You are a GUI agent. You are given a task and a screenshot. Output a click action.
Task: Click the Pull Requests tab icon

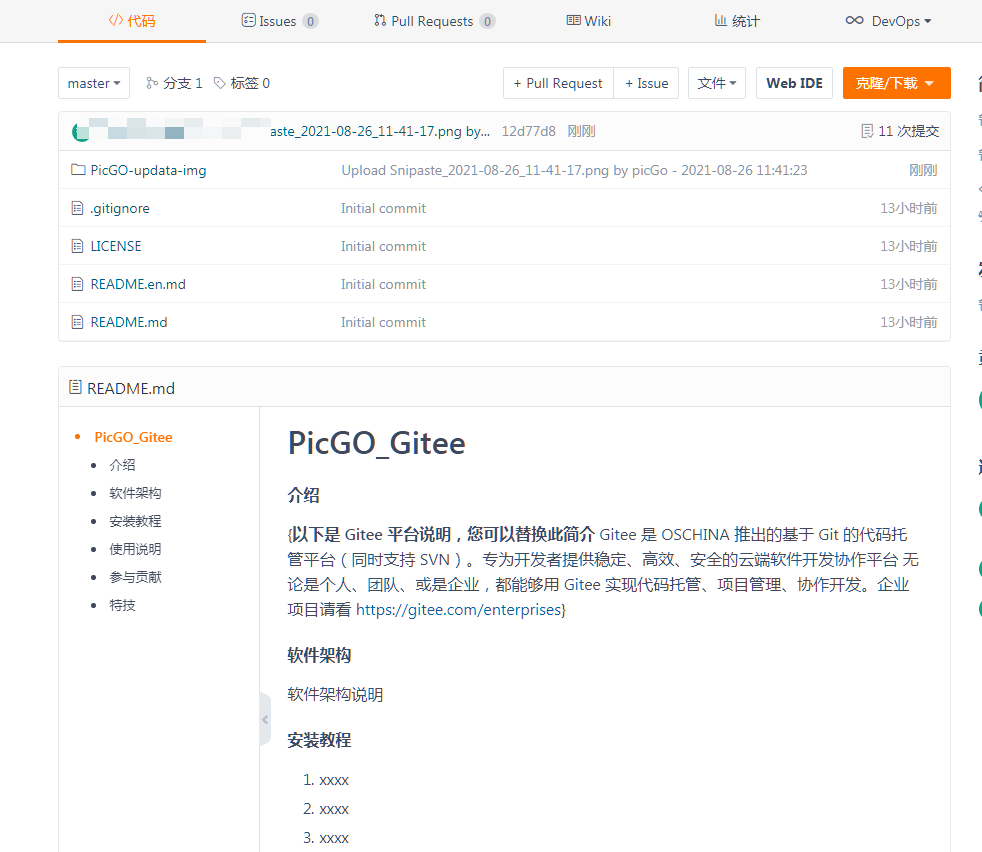point(380,20)
